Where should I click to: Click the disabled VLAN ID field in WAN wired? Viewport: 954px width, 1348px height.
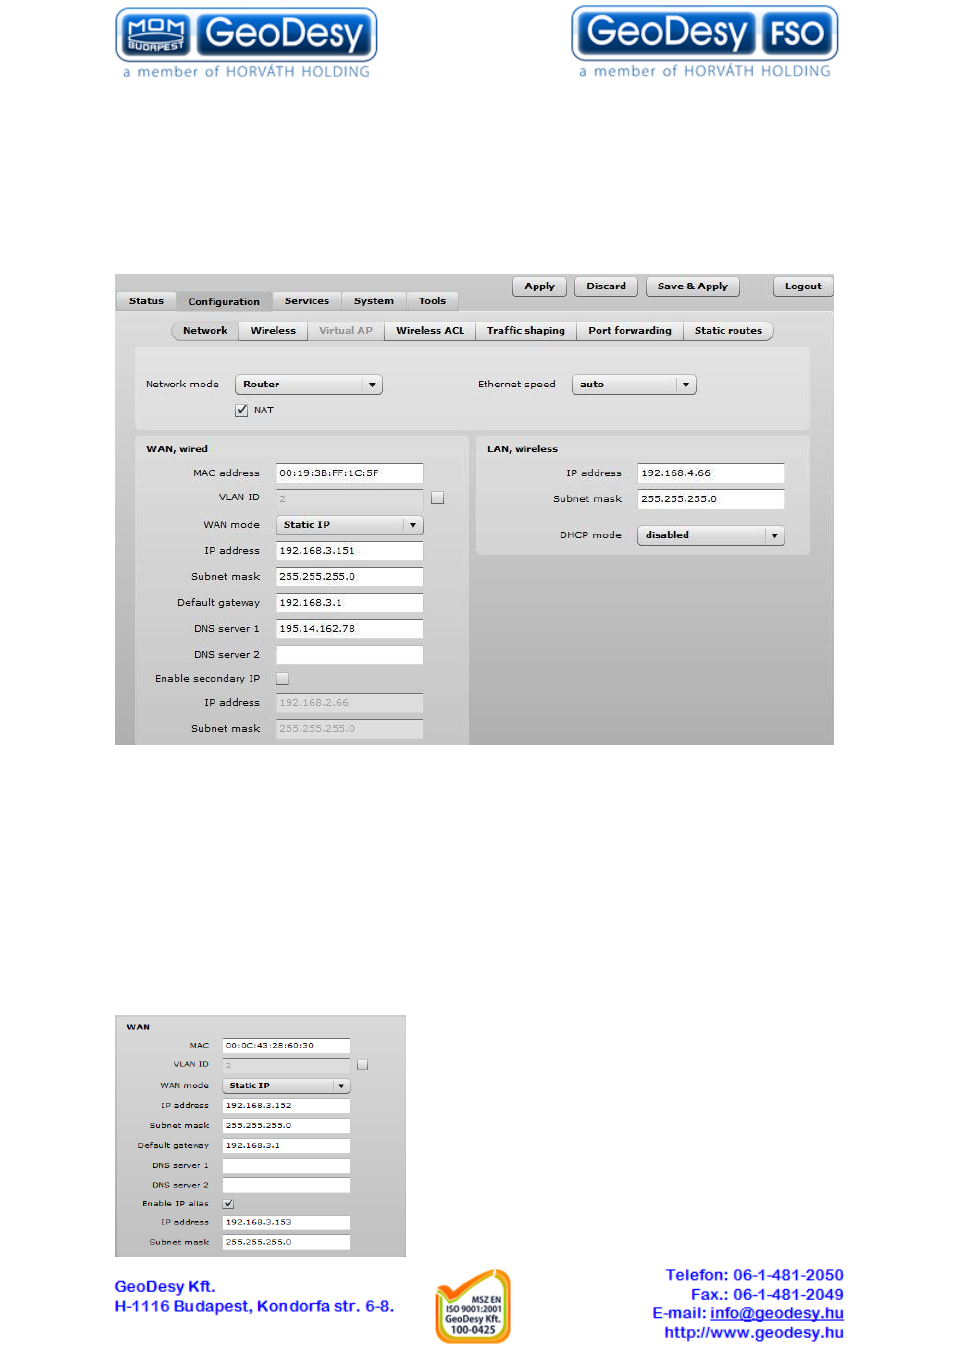pyautogui.click(x=349, y=498)
